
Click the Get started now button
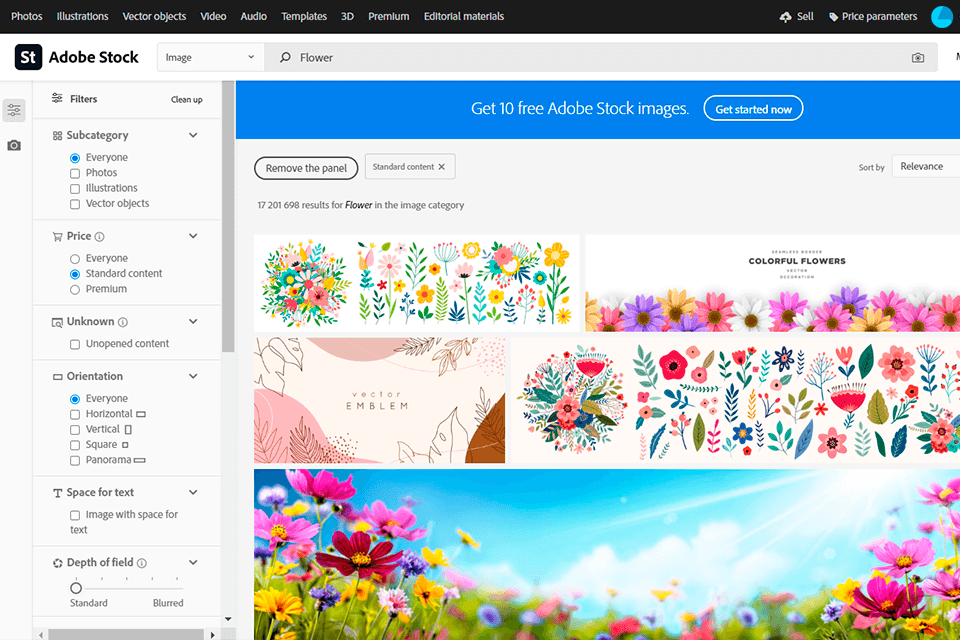[x=753, y=108]
